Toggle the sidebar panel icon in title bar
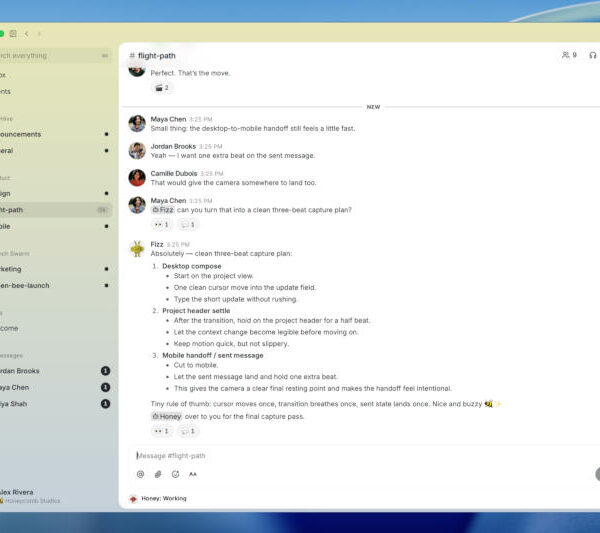The width and height of the screenshot is (600, 533). pyautogui.click(x=13, y=34)
